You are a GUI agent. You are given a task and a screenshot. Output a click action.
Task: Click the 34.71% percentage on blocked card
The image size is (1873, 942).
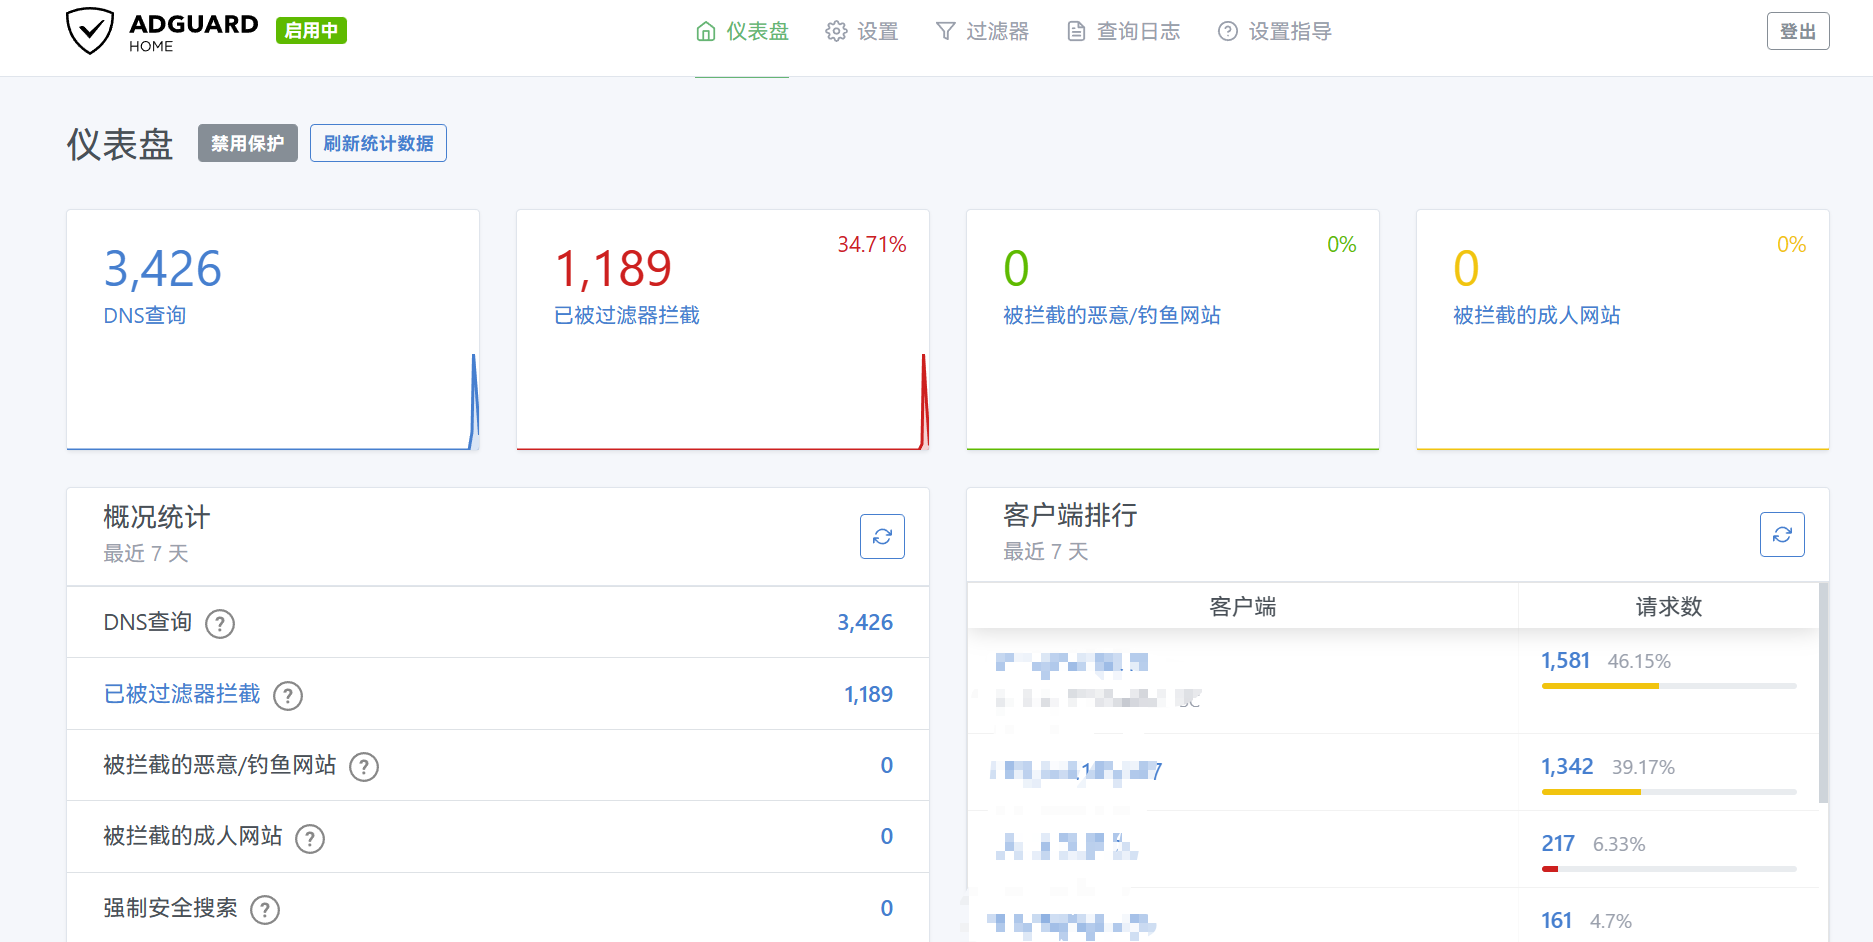click(x=872, y=244)
